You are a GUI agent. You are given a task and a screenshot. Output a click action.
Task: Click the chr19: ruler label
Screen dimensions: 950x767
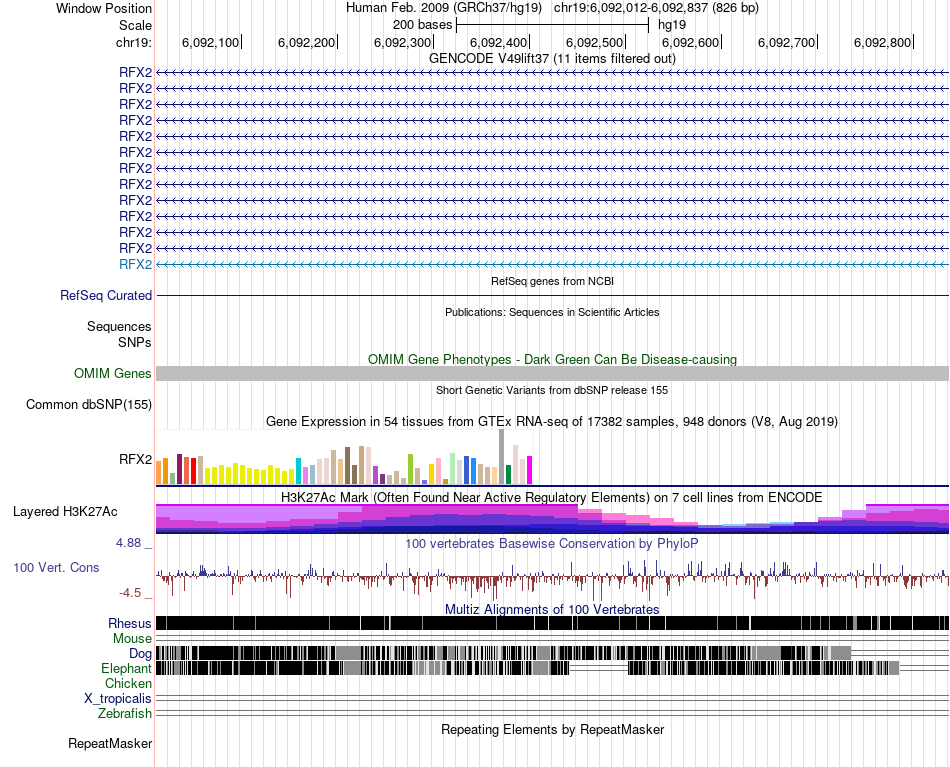pyautogui.click(x=134, y=42)
